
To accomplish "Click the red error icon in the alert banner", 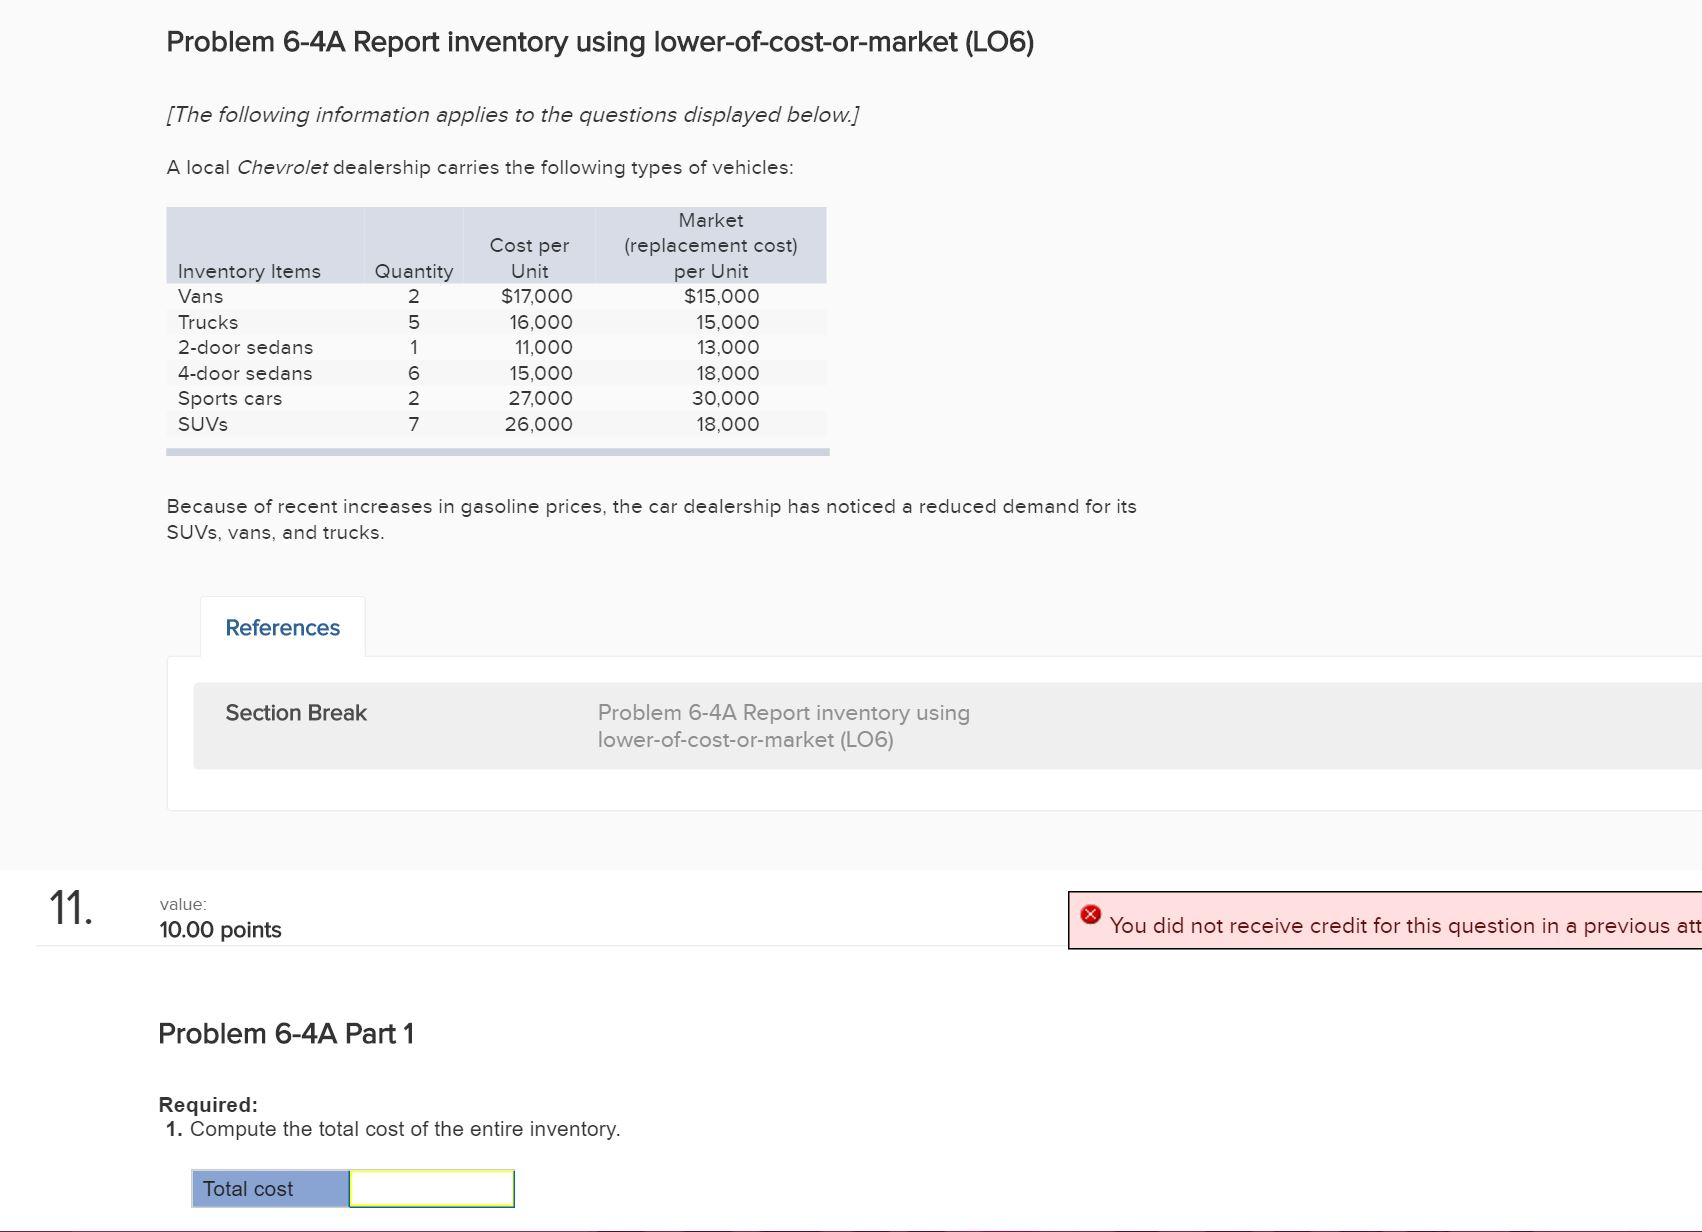I will pos(1090,914).
